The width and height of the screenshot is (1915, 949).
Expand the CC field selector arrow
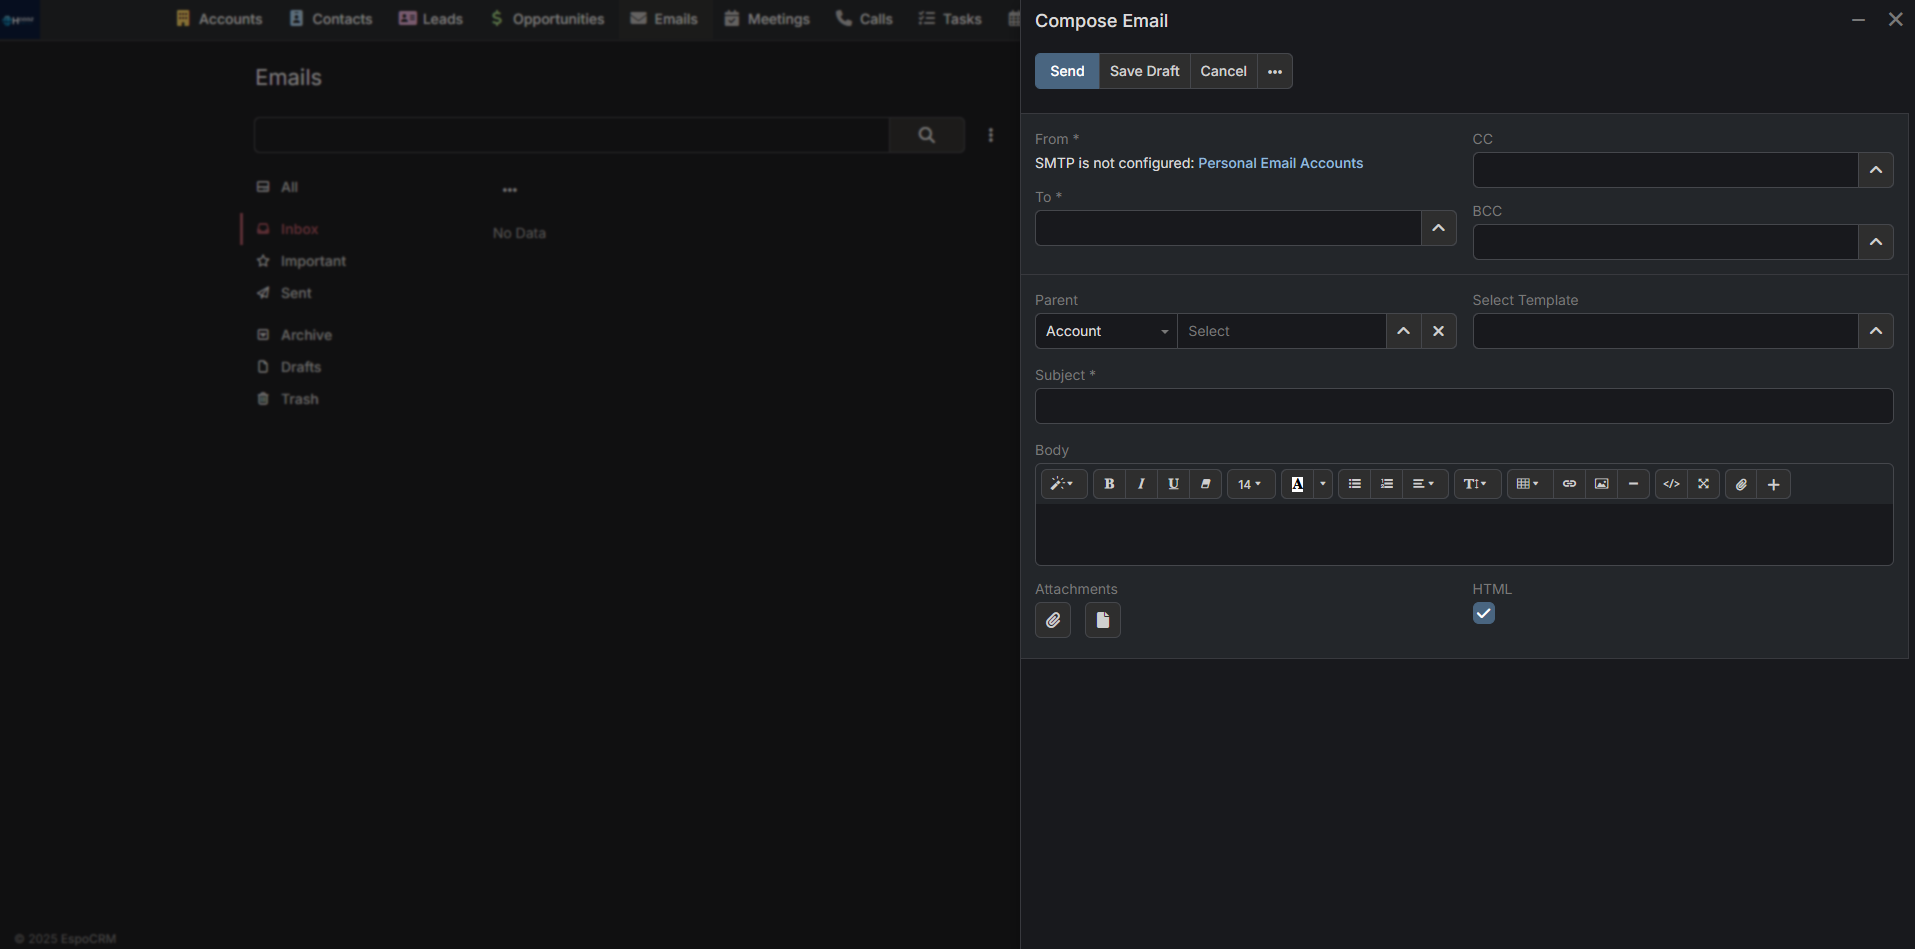[x=1876, y=170]
